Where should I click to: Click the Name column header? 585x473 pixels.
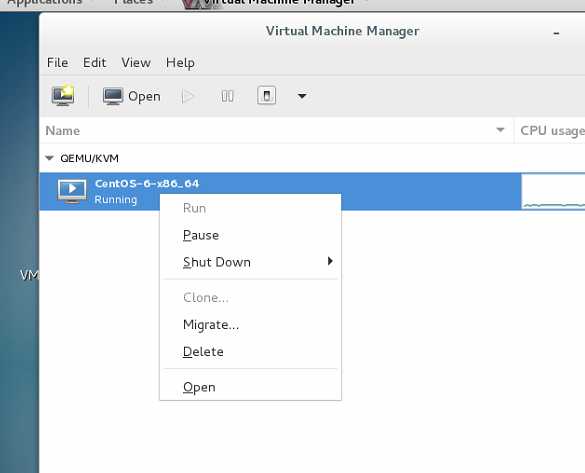(276, 131)
